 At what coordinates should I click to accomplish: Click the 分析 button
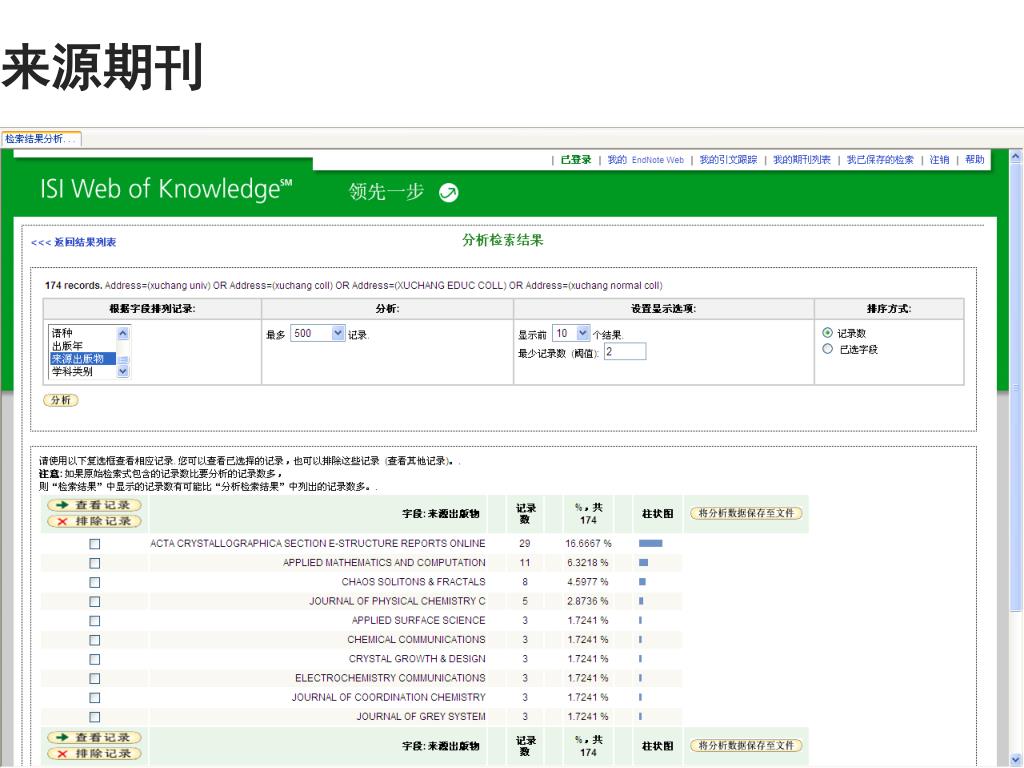point(61,400)
